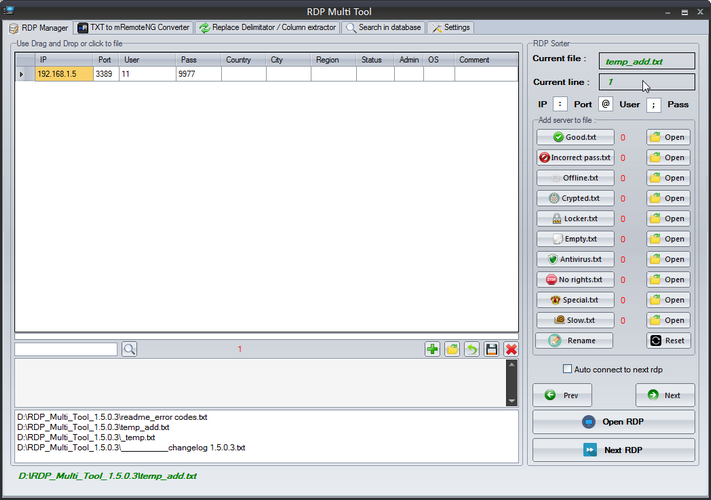Go to the next server with Next
711x500 pixels.
pos(665,395)
